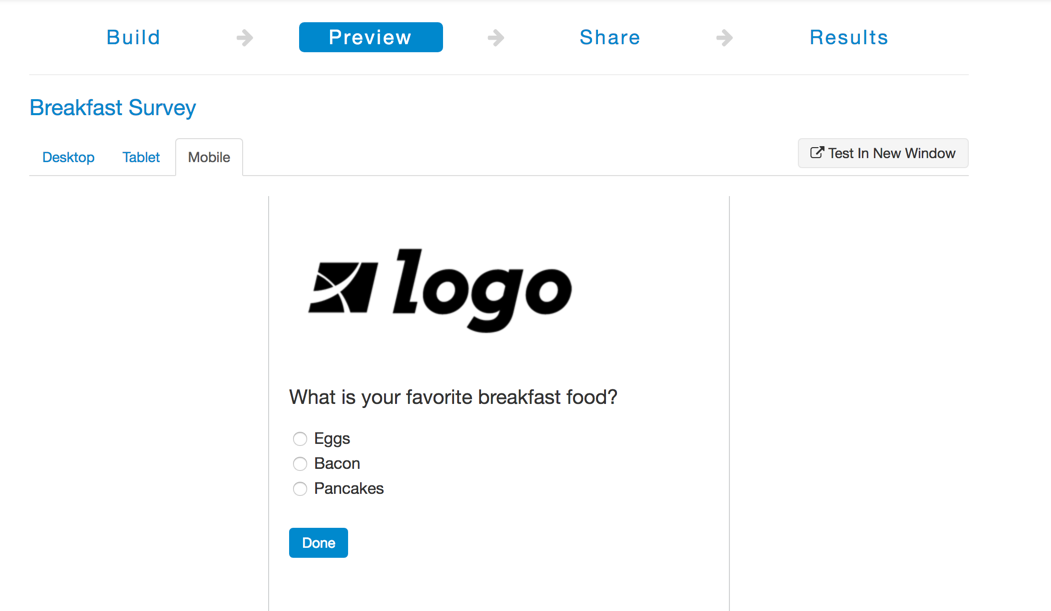Switch to the Desktop preview tab
The height and width of the screenshot is (611, 1051).
pos(68,157)
